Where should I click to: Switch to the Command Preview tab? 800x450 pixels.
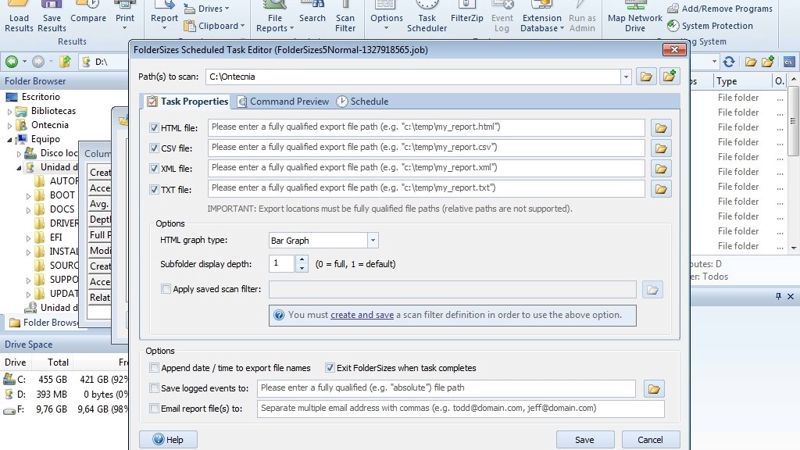(x=284, y=102)
